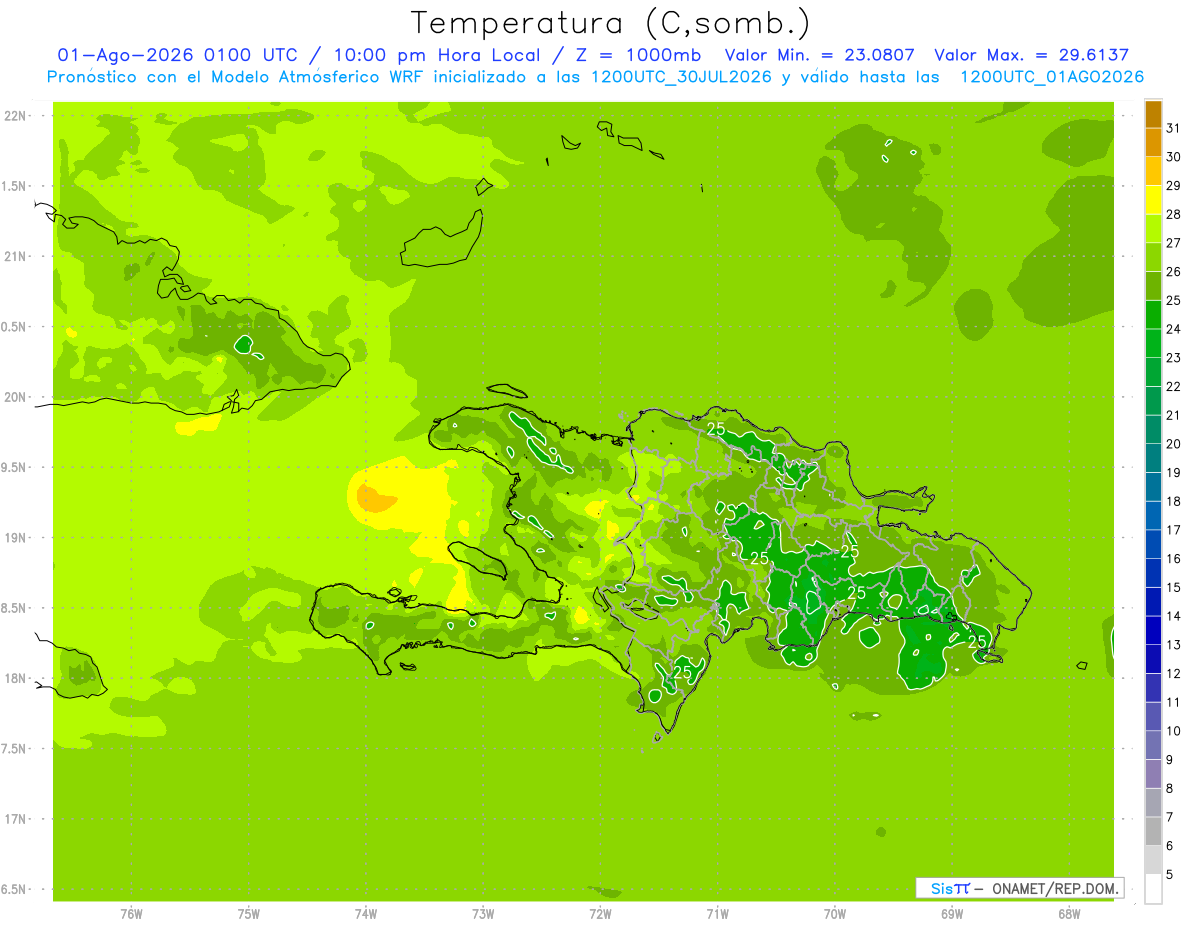Click the '5' color scale label
Viewport: 1200px width, 927px height.
1169,875
